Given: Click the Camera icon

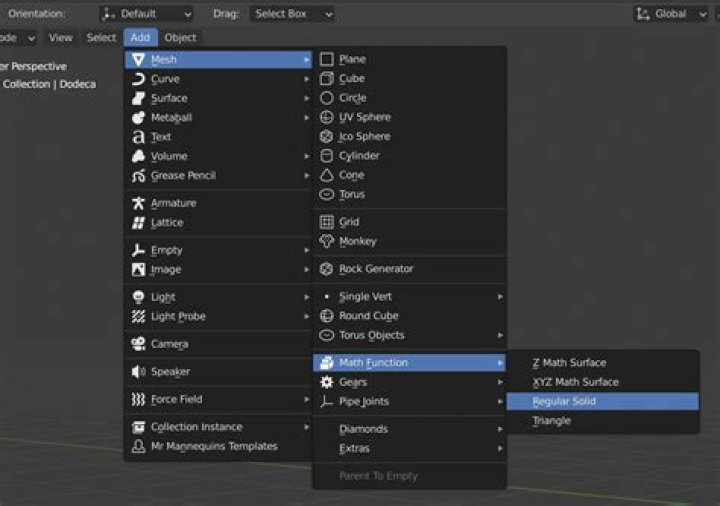Looking at the screenshot, I should pyautogui.click(x=138, y=344).
